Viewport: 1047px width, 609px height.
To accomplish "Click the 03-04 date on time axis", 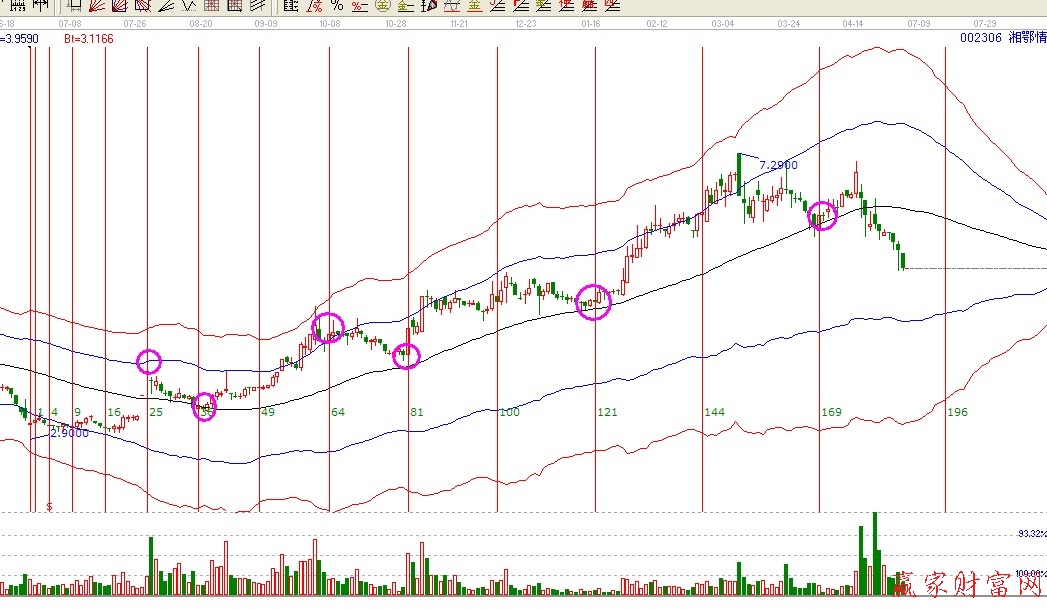I will click(x=722, y=22).
